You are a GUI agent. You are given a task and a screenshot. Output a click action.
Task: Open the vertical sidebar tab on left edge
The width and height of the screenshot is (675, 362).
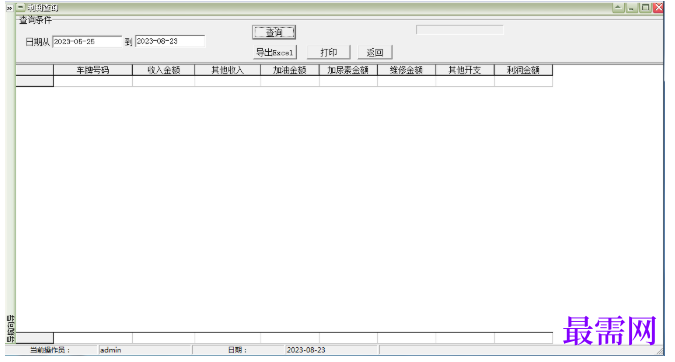click(10, 329)
